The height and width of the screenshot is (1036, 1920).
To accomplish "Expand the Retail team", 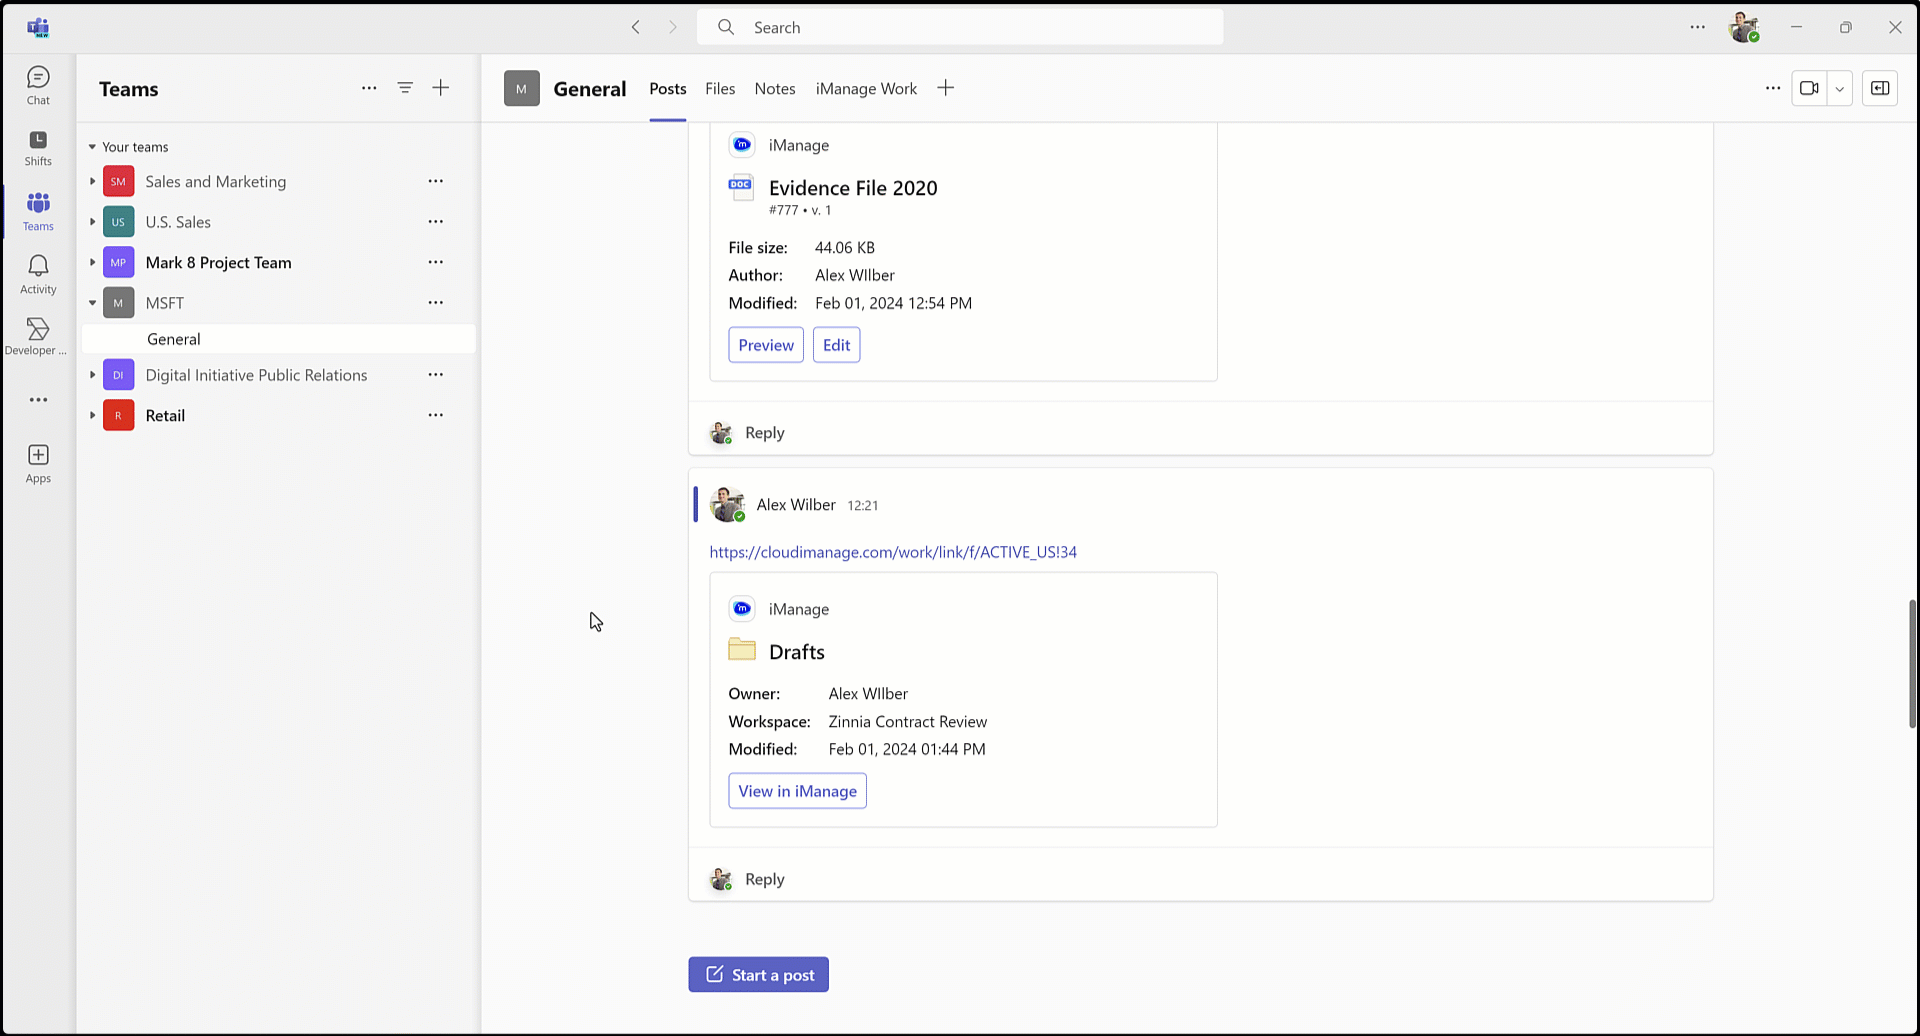I will [x=92, y=415].
